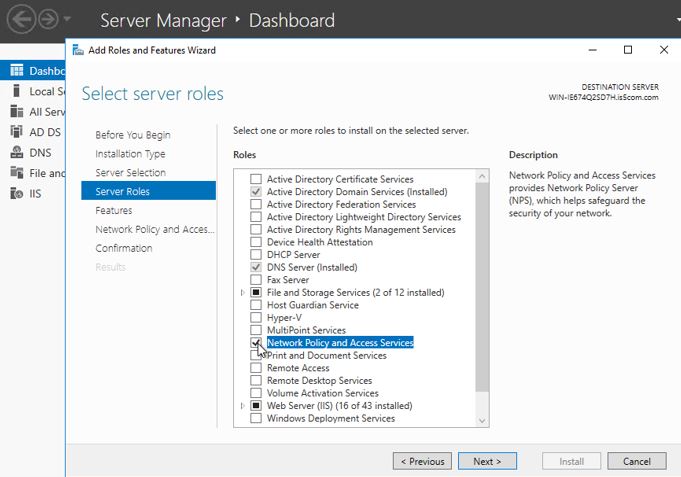
Task: Check Print and Document Services
Action: [256, 355]
